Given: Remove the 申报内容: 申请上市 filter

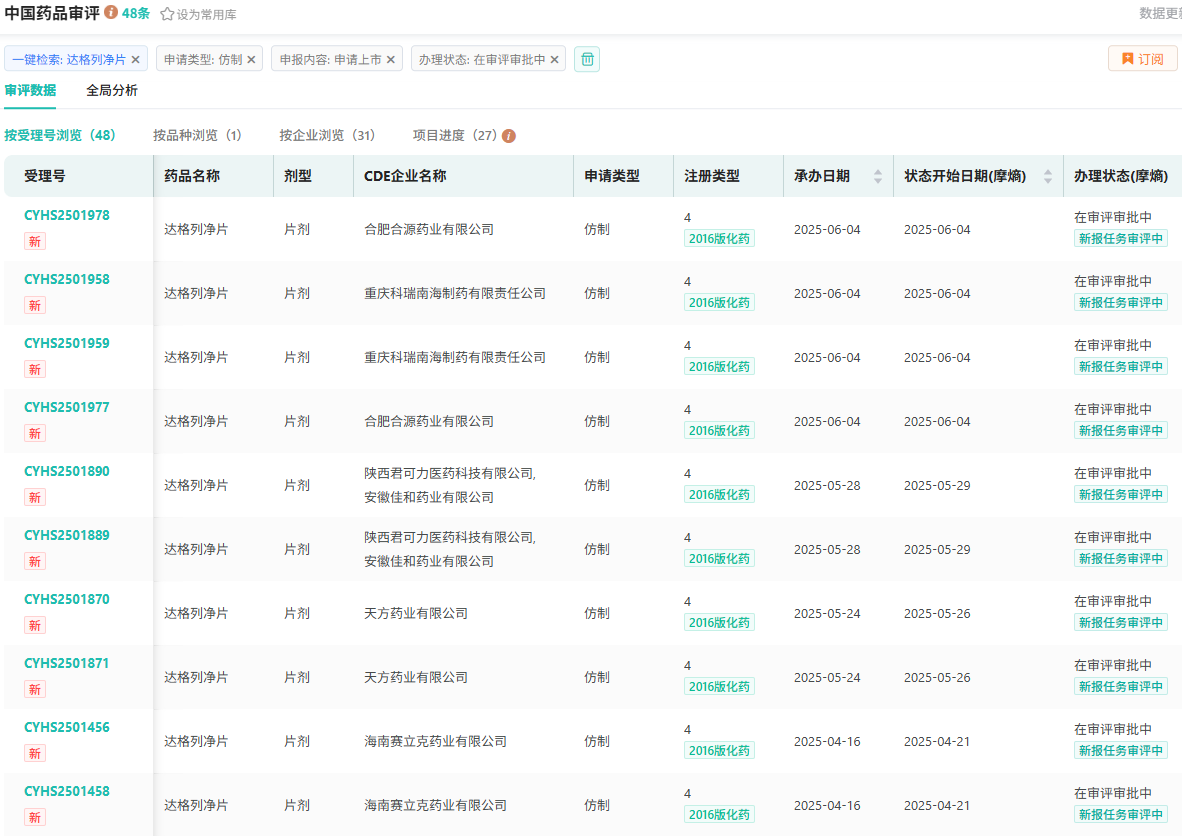Looking at the screenshot, I should point(391,59).
